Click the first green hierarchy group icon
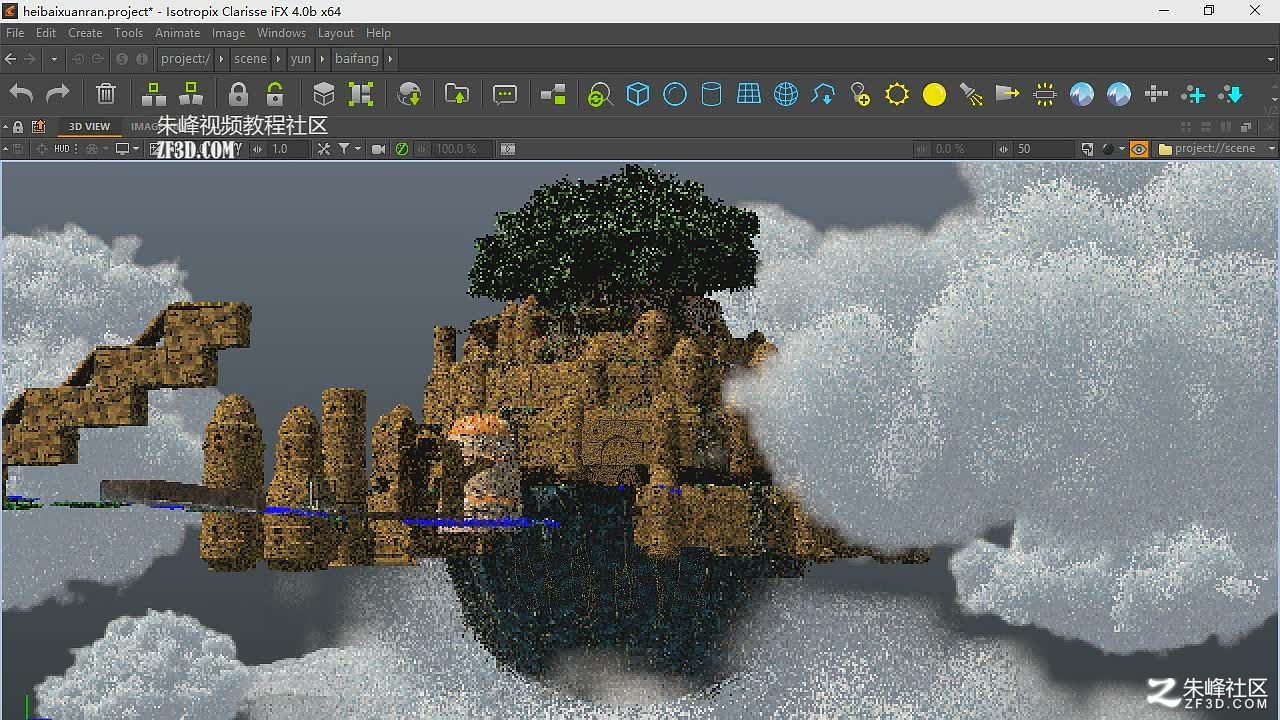The width and height of the screenshot is (1280, 720). (x=154, y=94)
